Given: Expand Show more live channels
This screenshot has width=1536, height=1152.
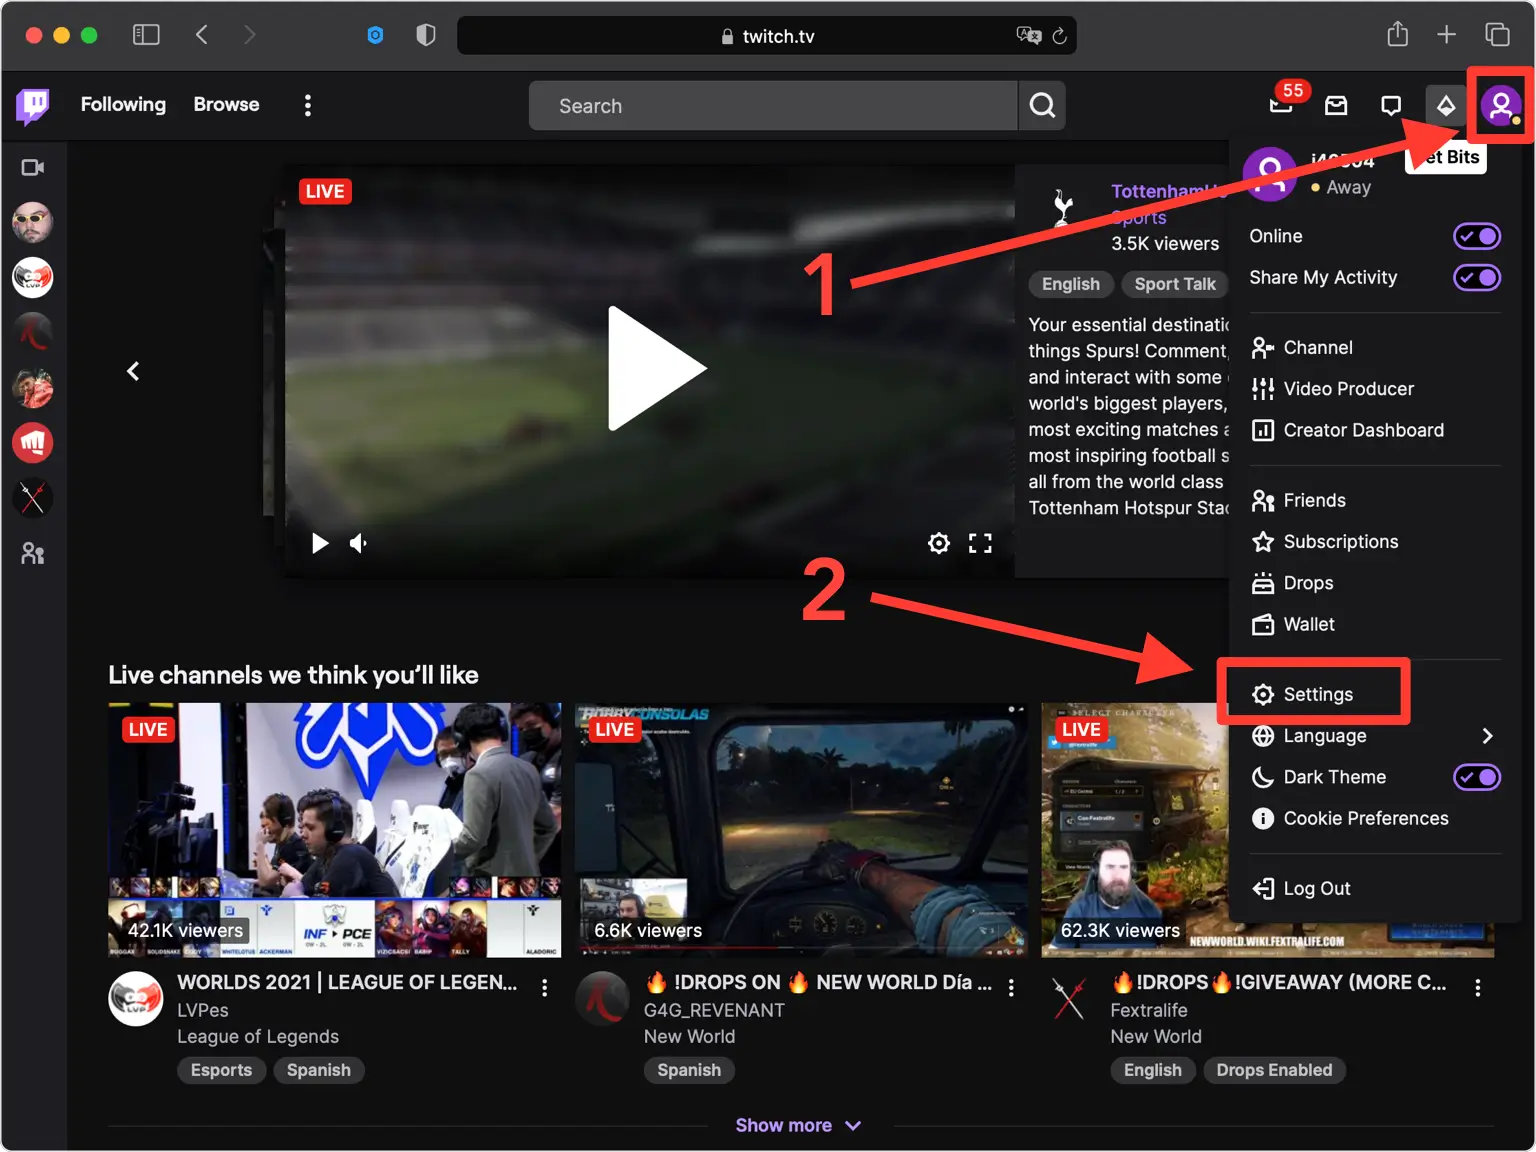Looking at the screenshot, I should point(798,1125).
